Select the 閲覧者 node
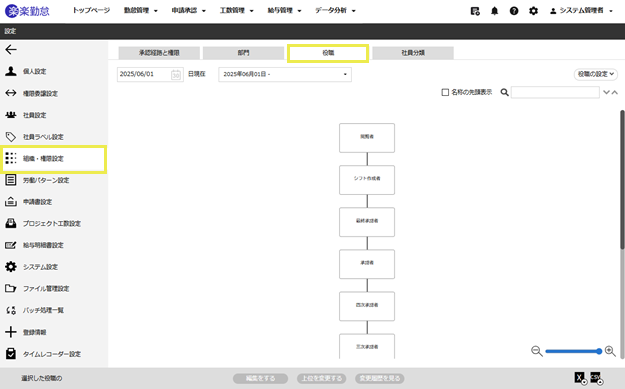625x389 pixels. coord(367,138)
